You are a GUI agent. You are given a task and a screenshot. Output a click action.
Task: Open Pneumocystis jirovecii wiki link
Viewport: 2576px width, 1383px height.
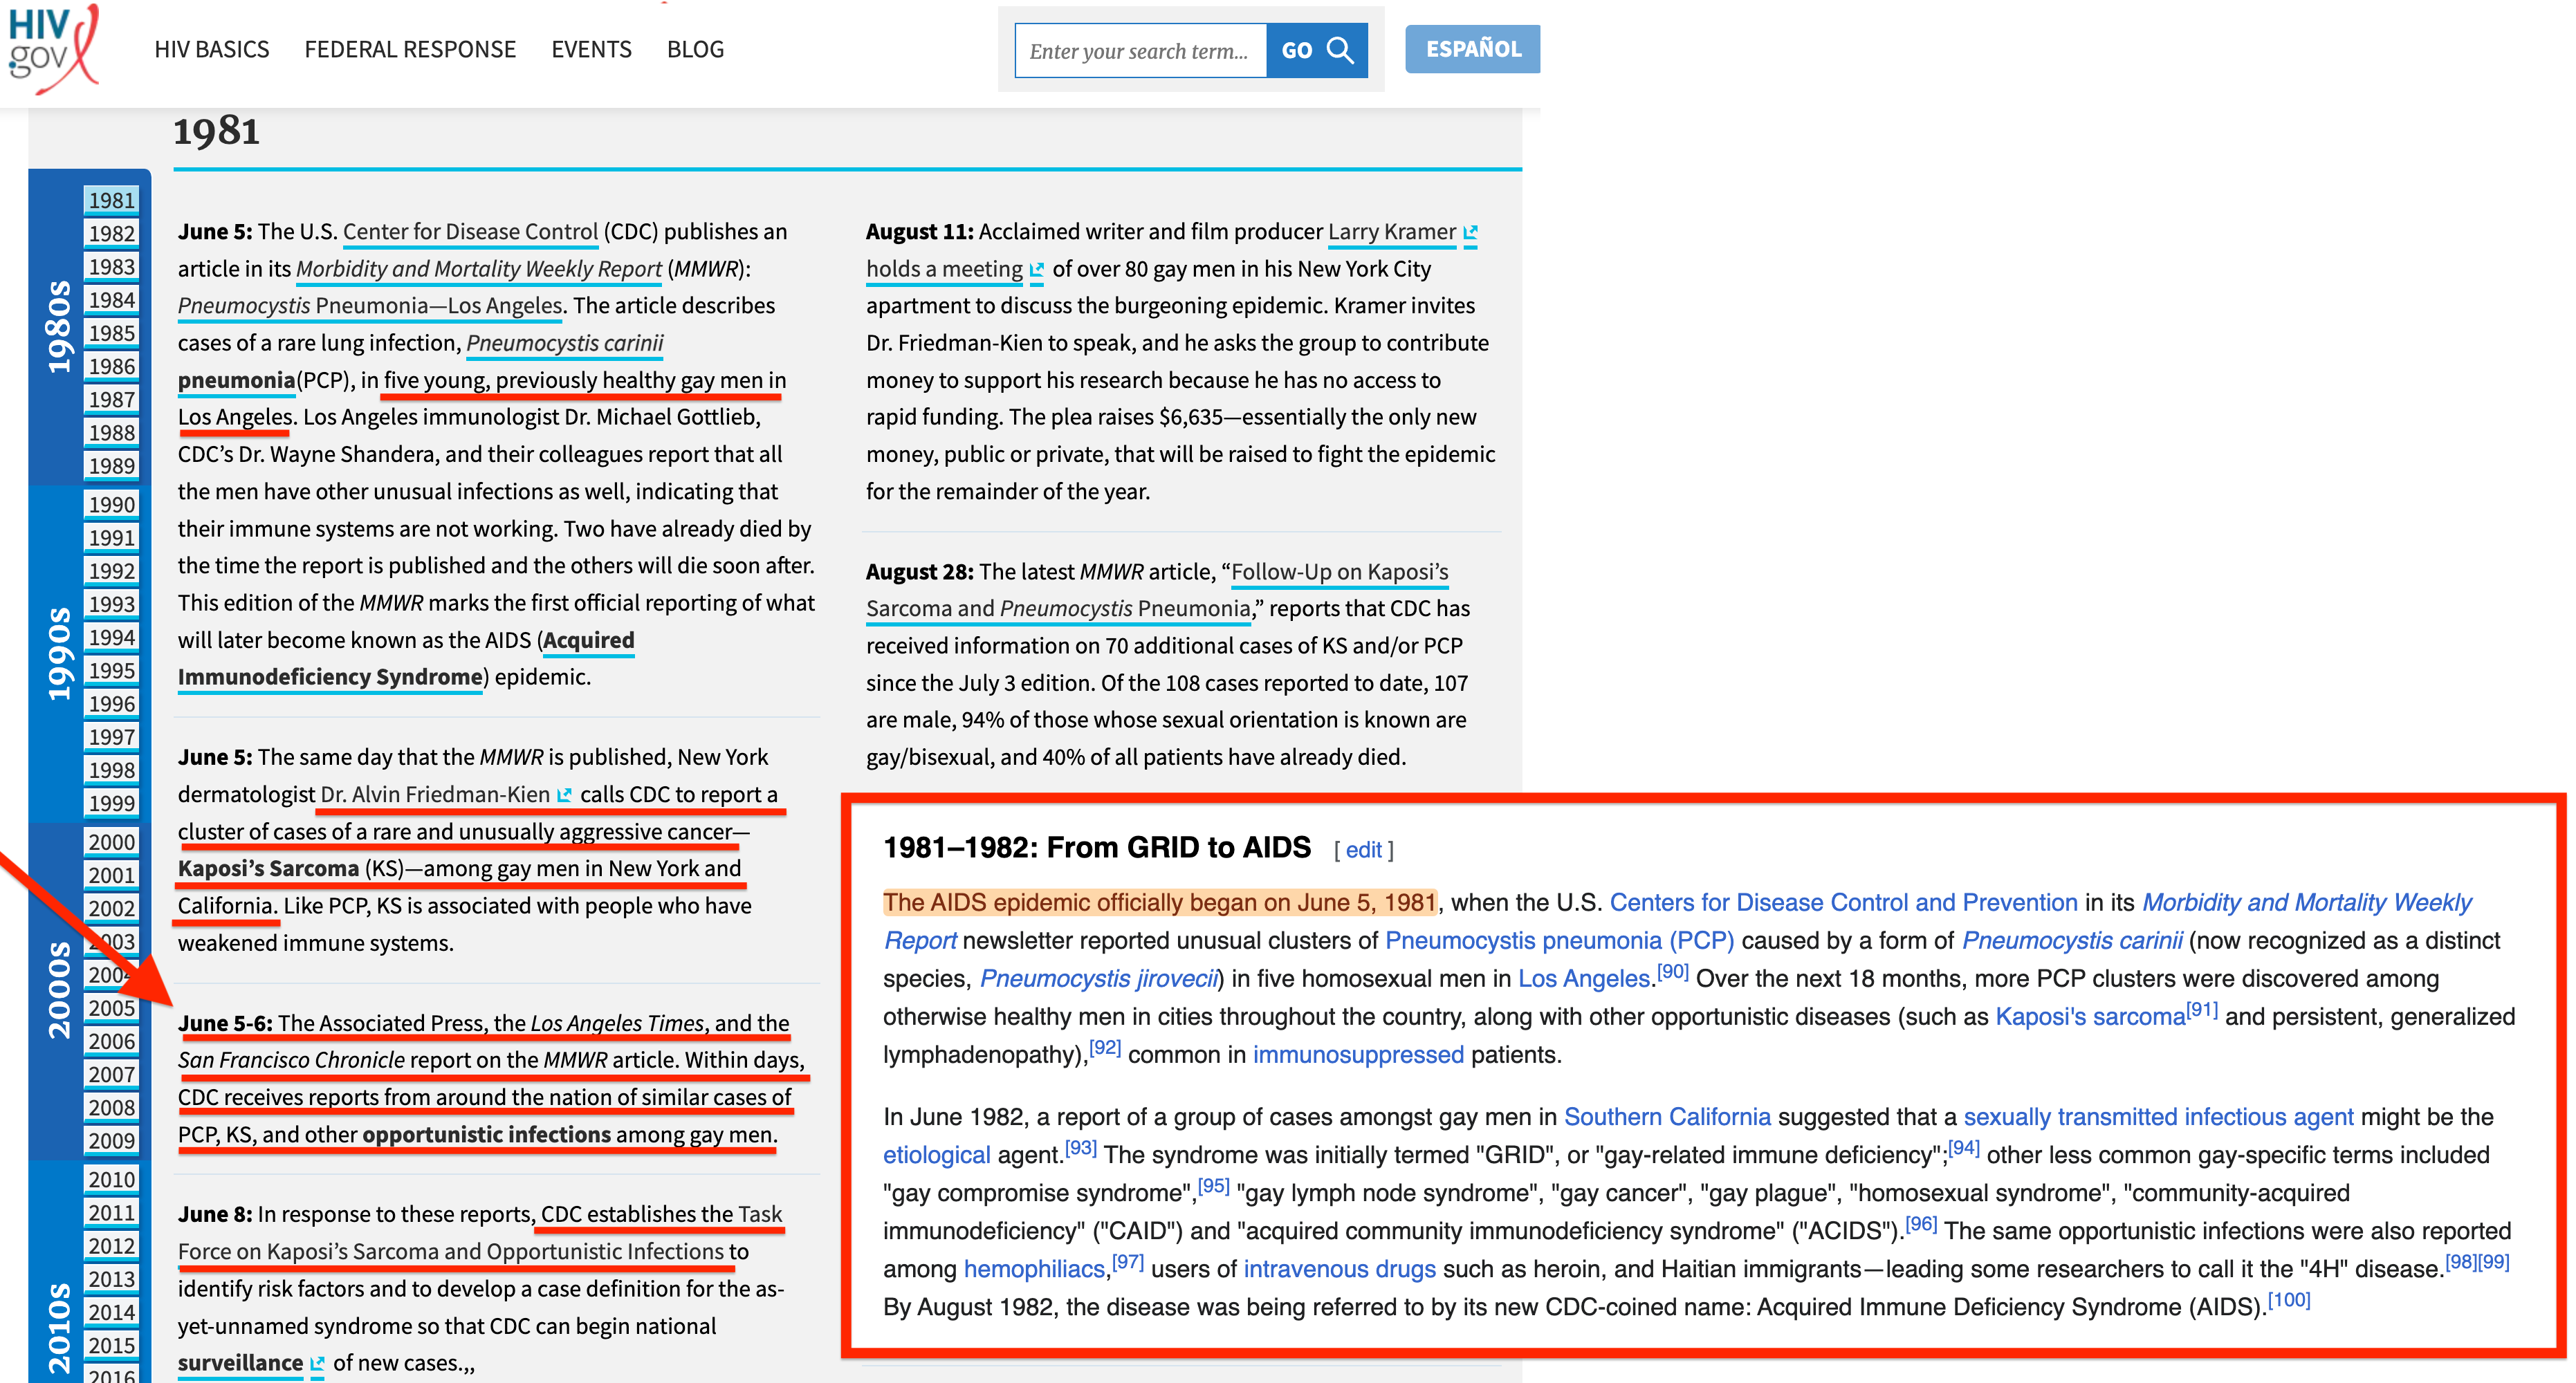point(1099,979)
